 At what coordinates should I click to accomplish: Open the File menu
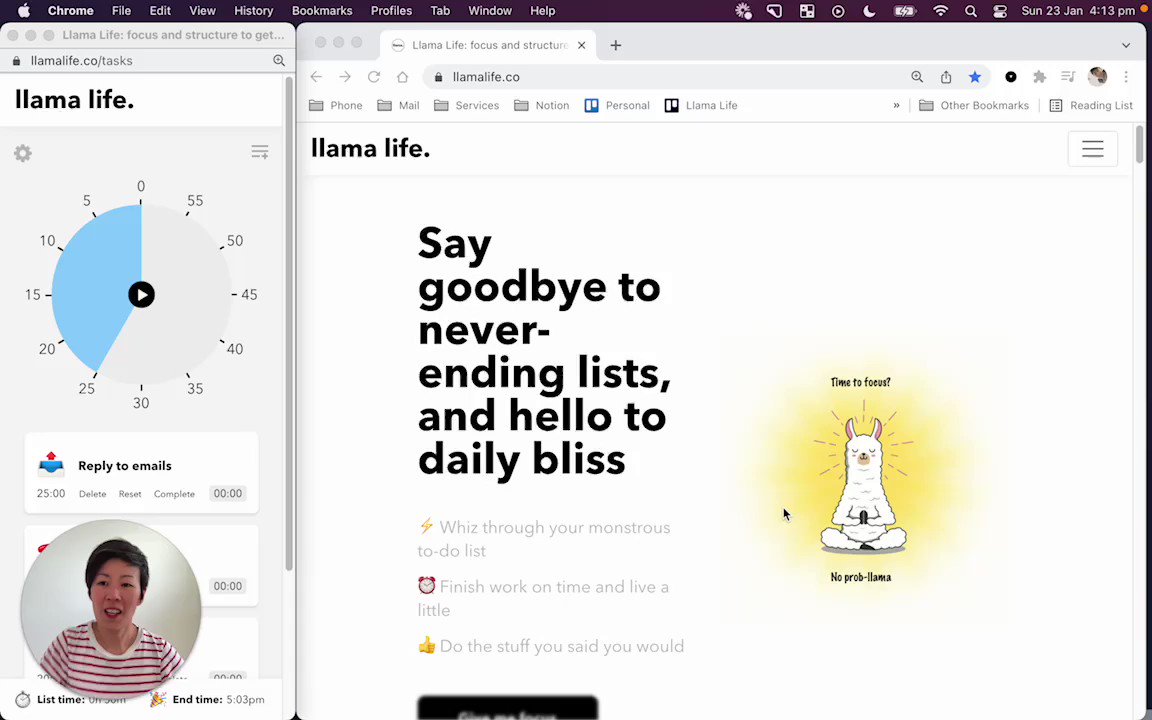[121, 10]
